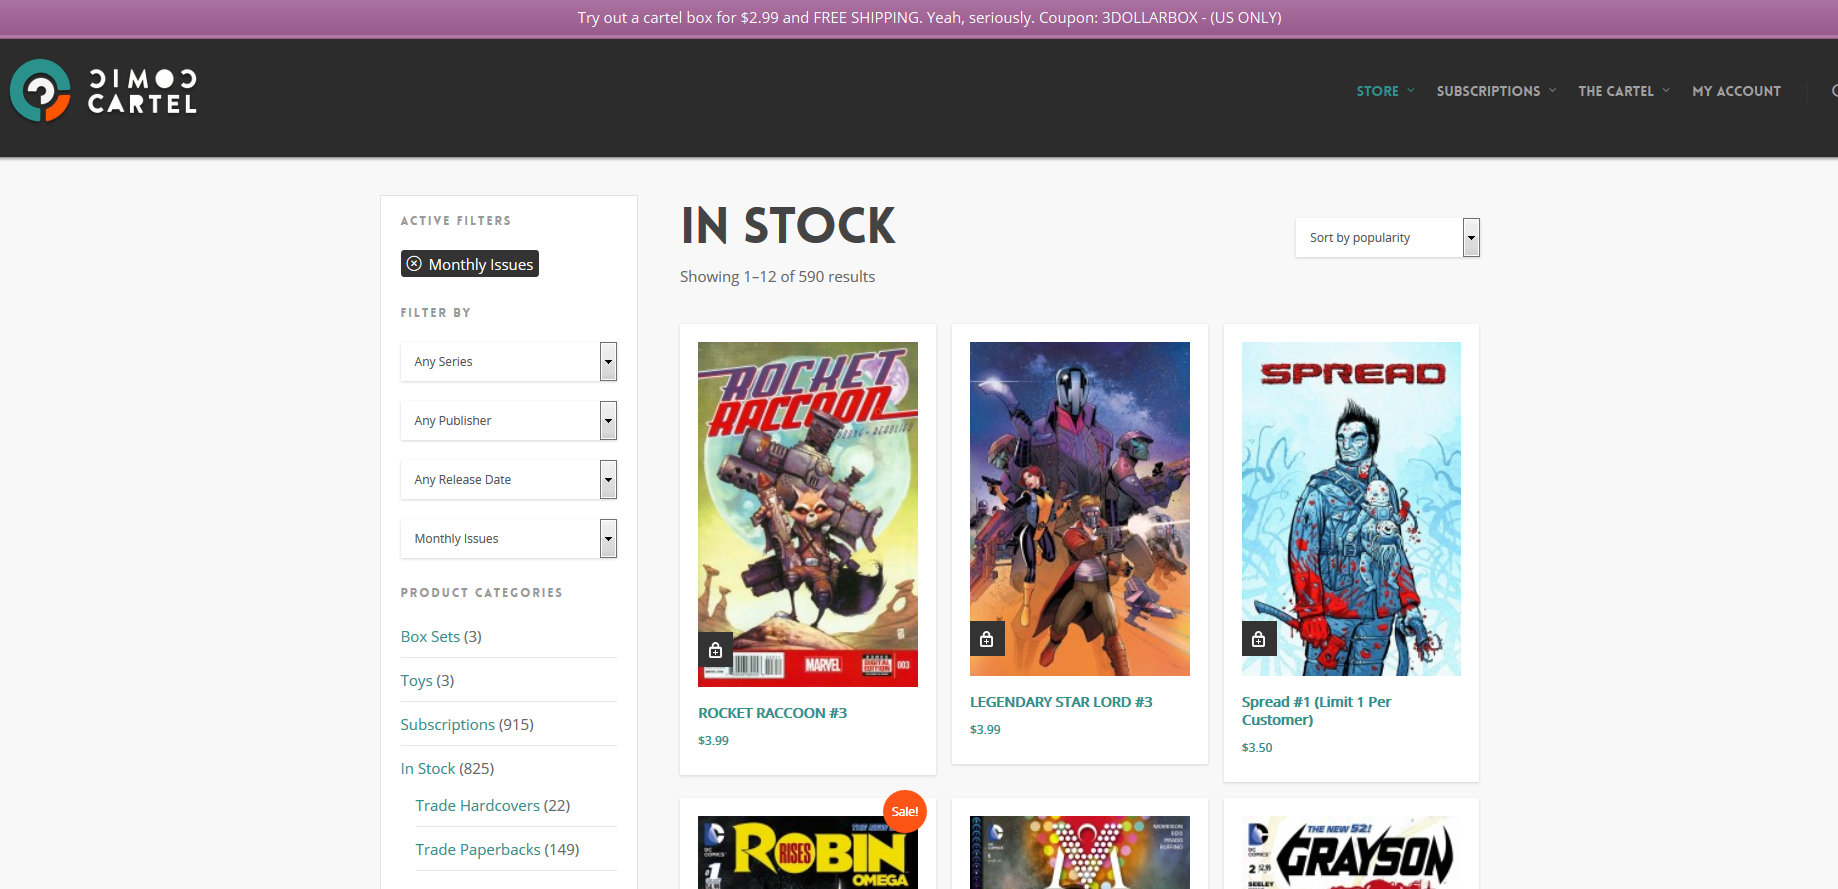Viewport: 1838px width, 889px height.
Task: Click the Comic Cartel logo icon
Action: pyautogui.click(x=40, y=91)
